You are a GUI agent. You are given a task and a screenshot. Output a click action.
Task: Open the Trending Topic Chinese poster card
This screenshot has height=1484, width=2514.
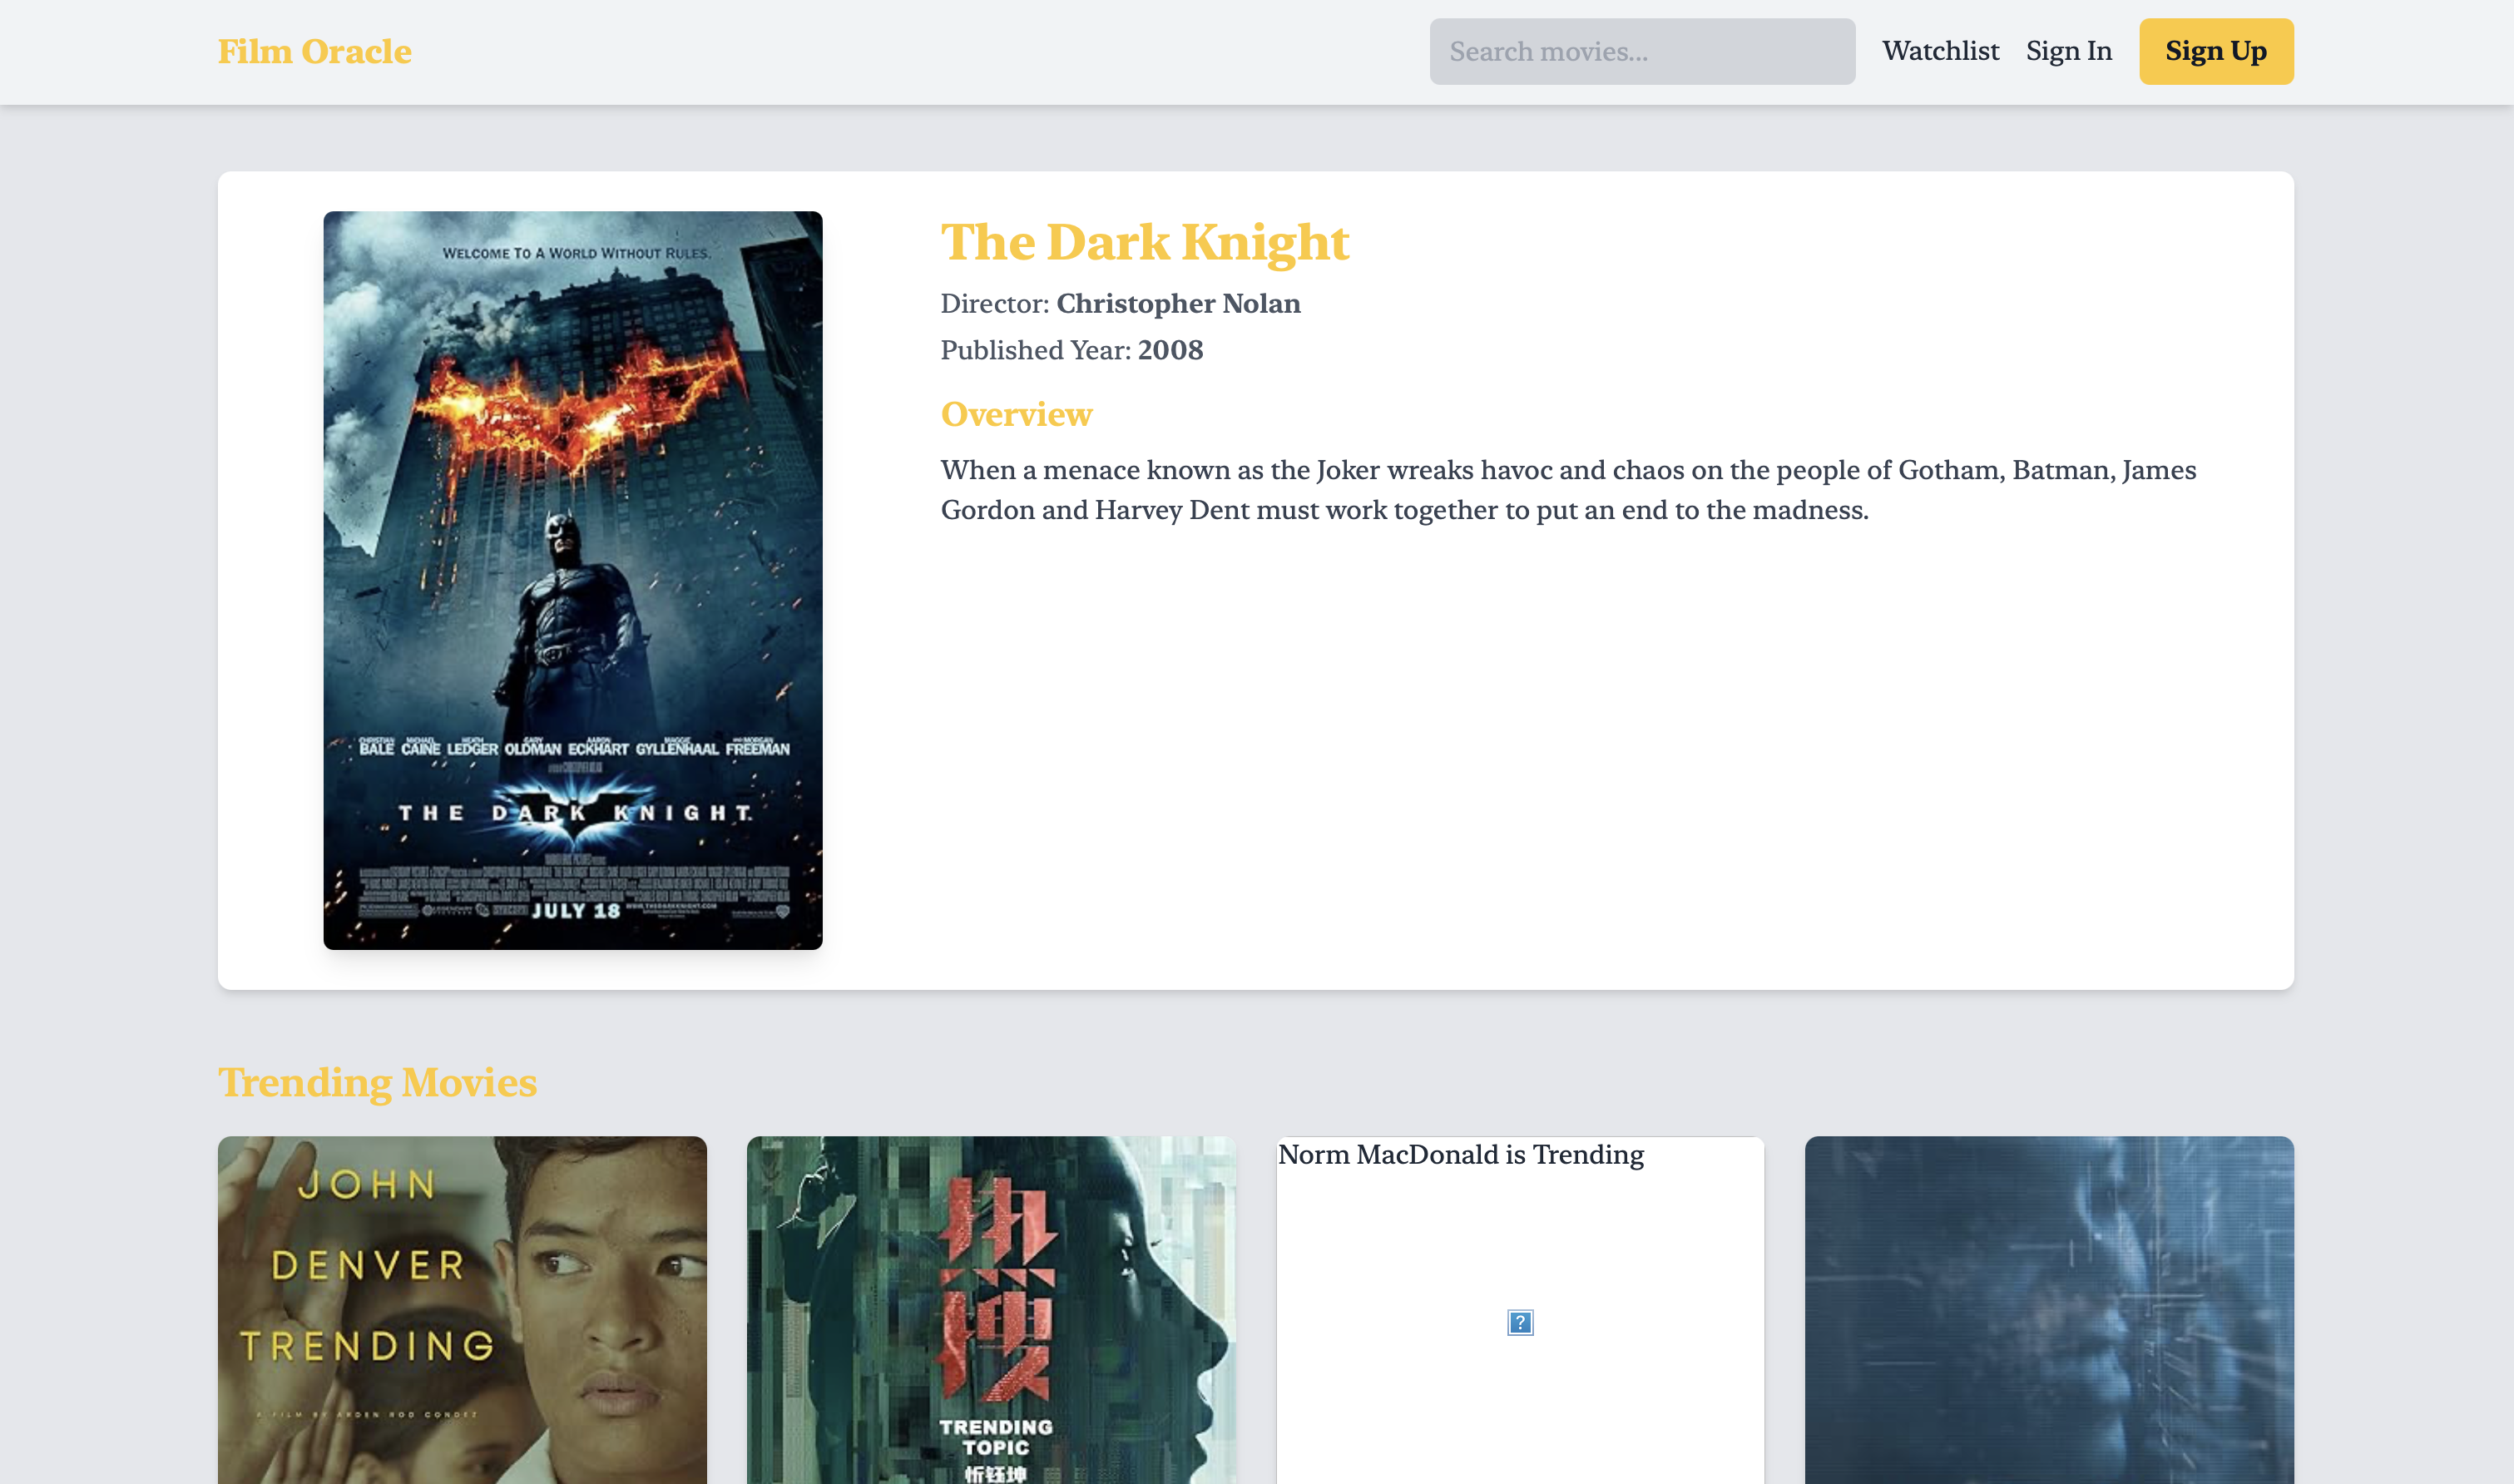[990, 1310]
